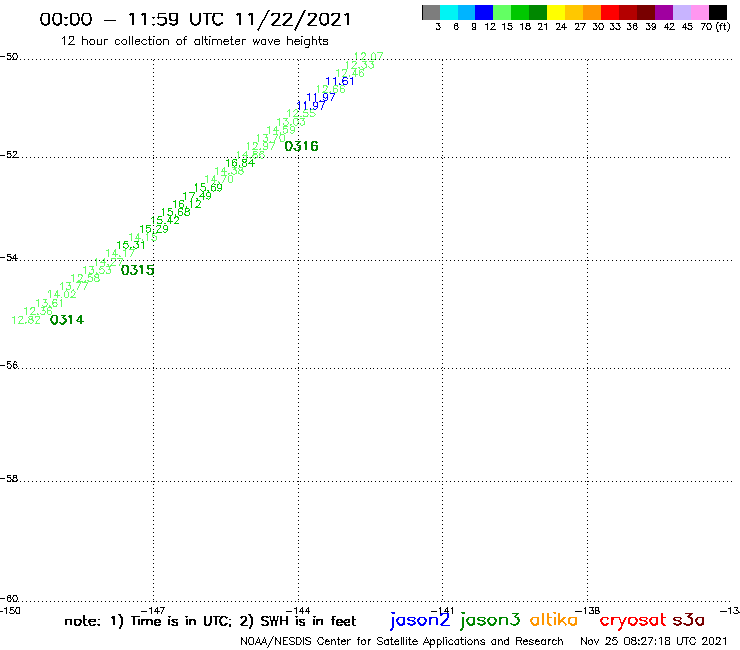
Task: Click the wave height value 15.31
Action: click(131, 245)
